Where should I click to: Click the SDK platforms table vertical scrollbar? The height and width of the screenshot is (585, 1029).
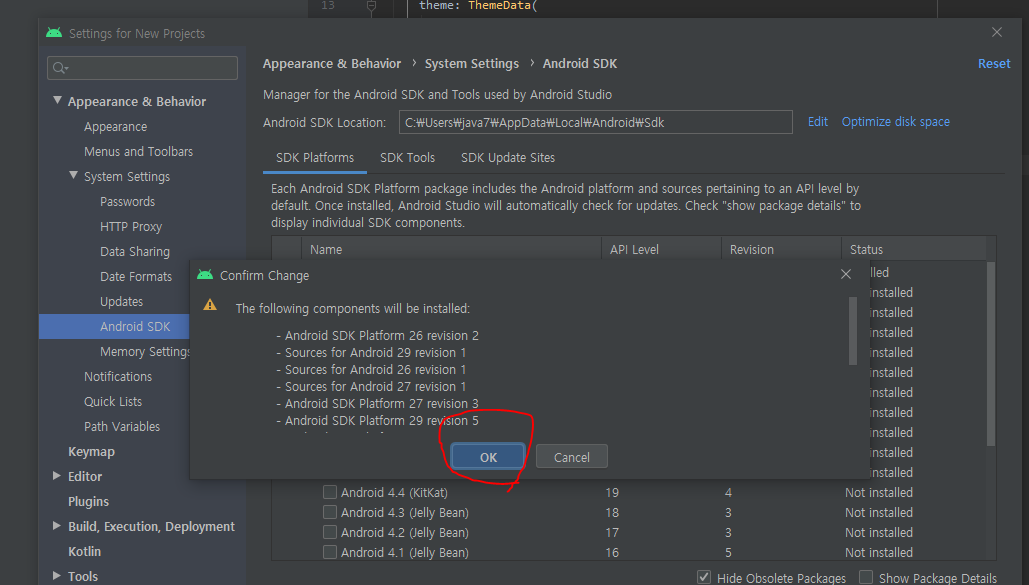tap(991, 354)
